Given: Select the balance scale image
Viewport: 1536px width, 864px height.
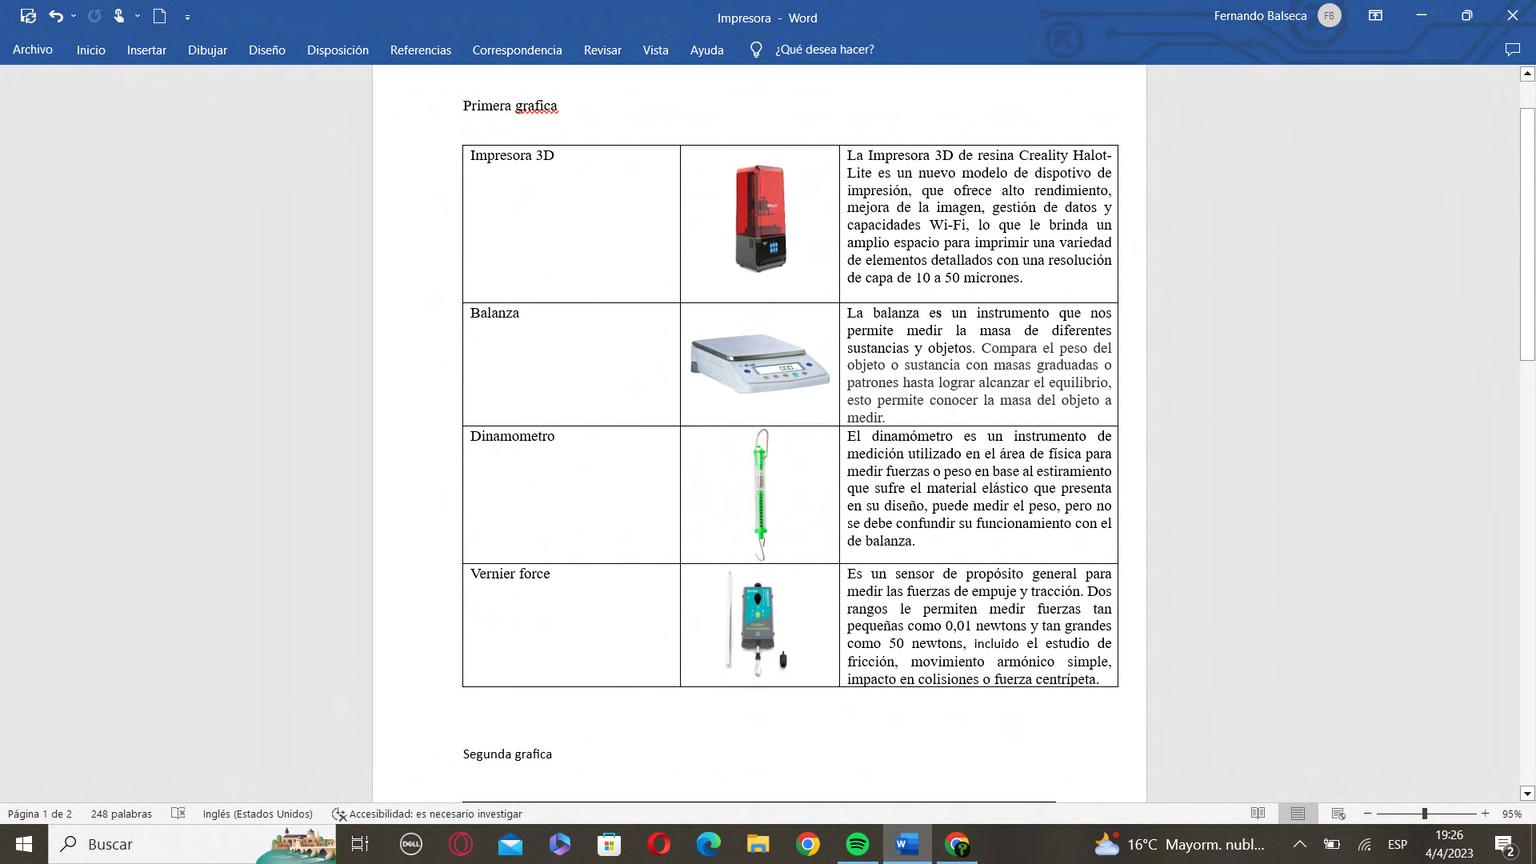Looking at the screenshot, I should (760, 363).
